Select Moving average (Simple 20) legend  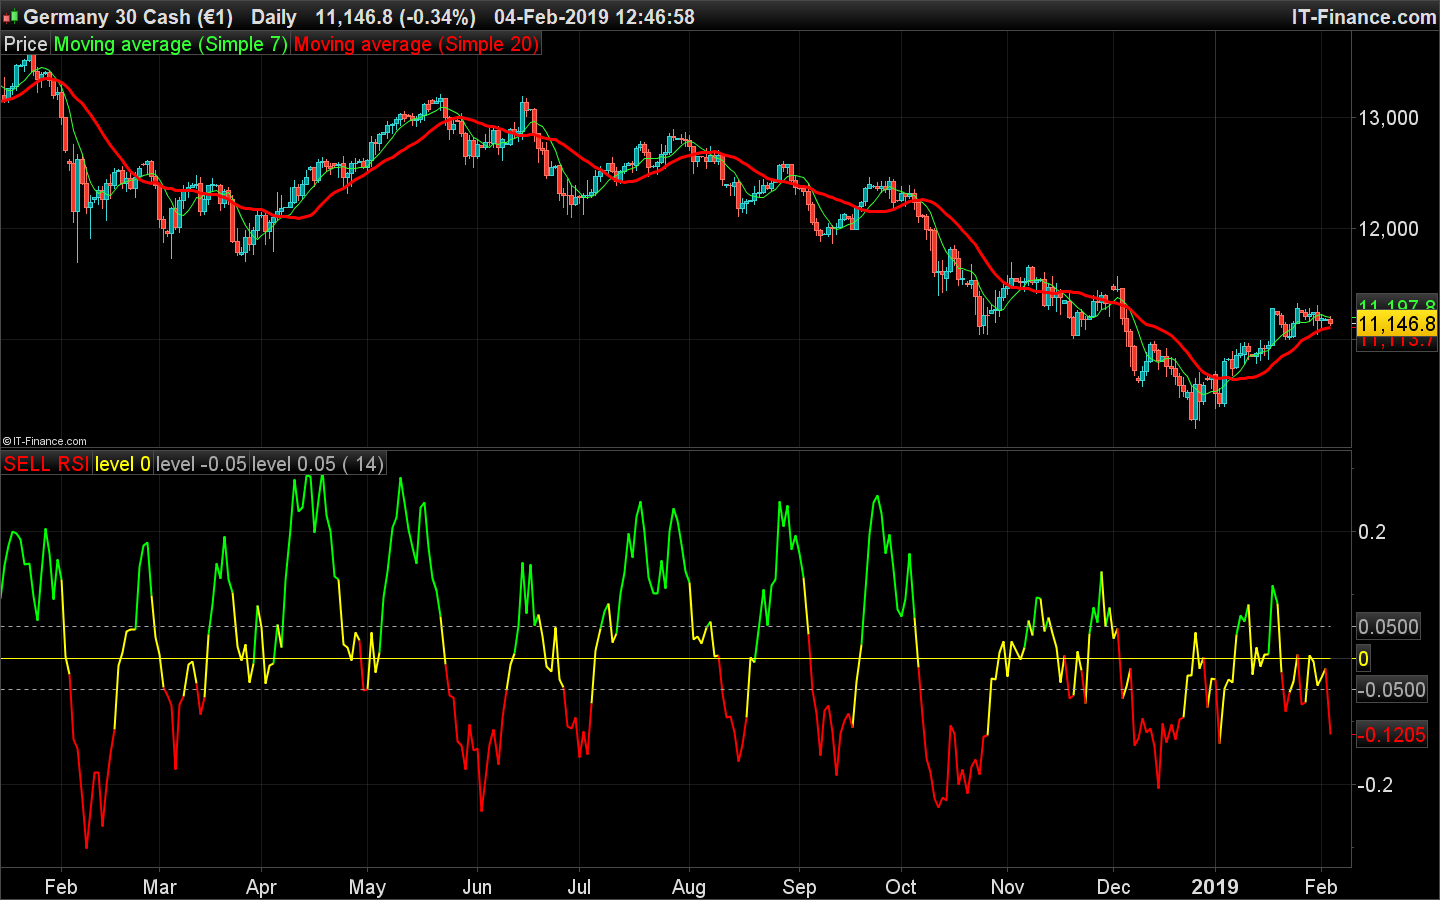point(416,44)
